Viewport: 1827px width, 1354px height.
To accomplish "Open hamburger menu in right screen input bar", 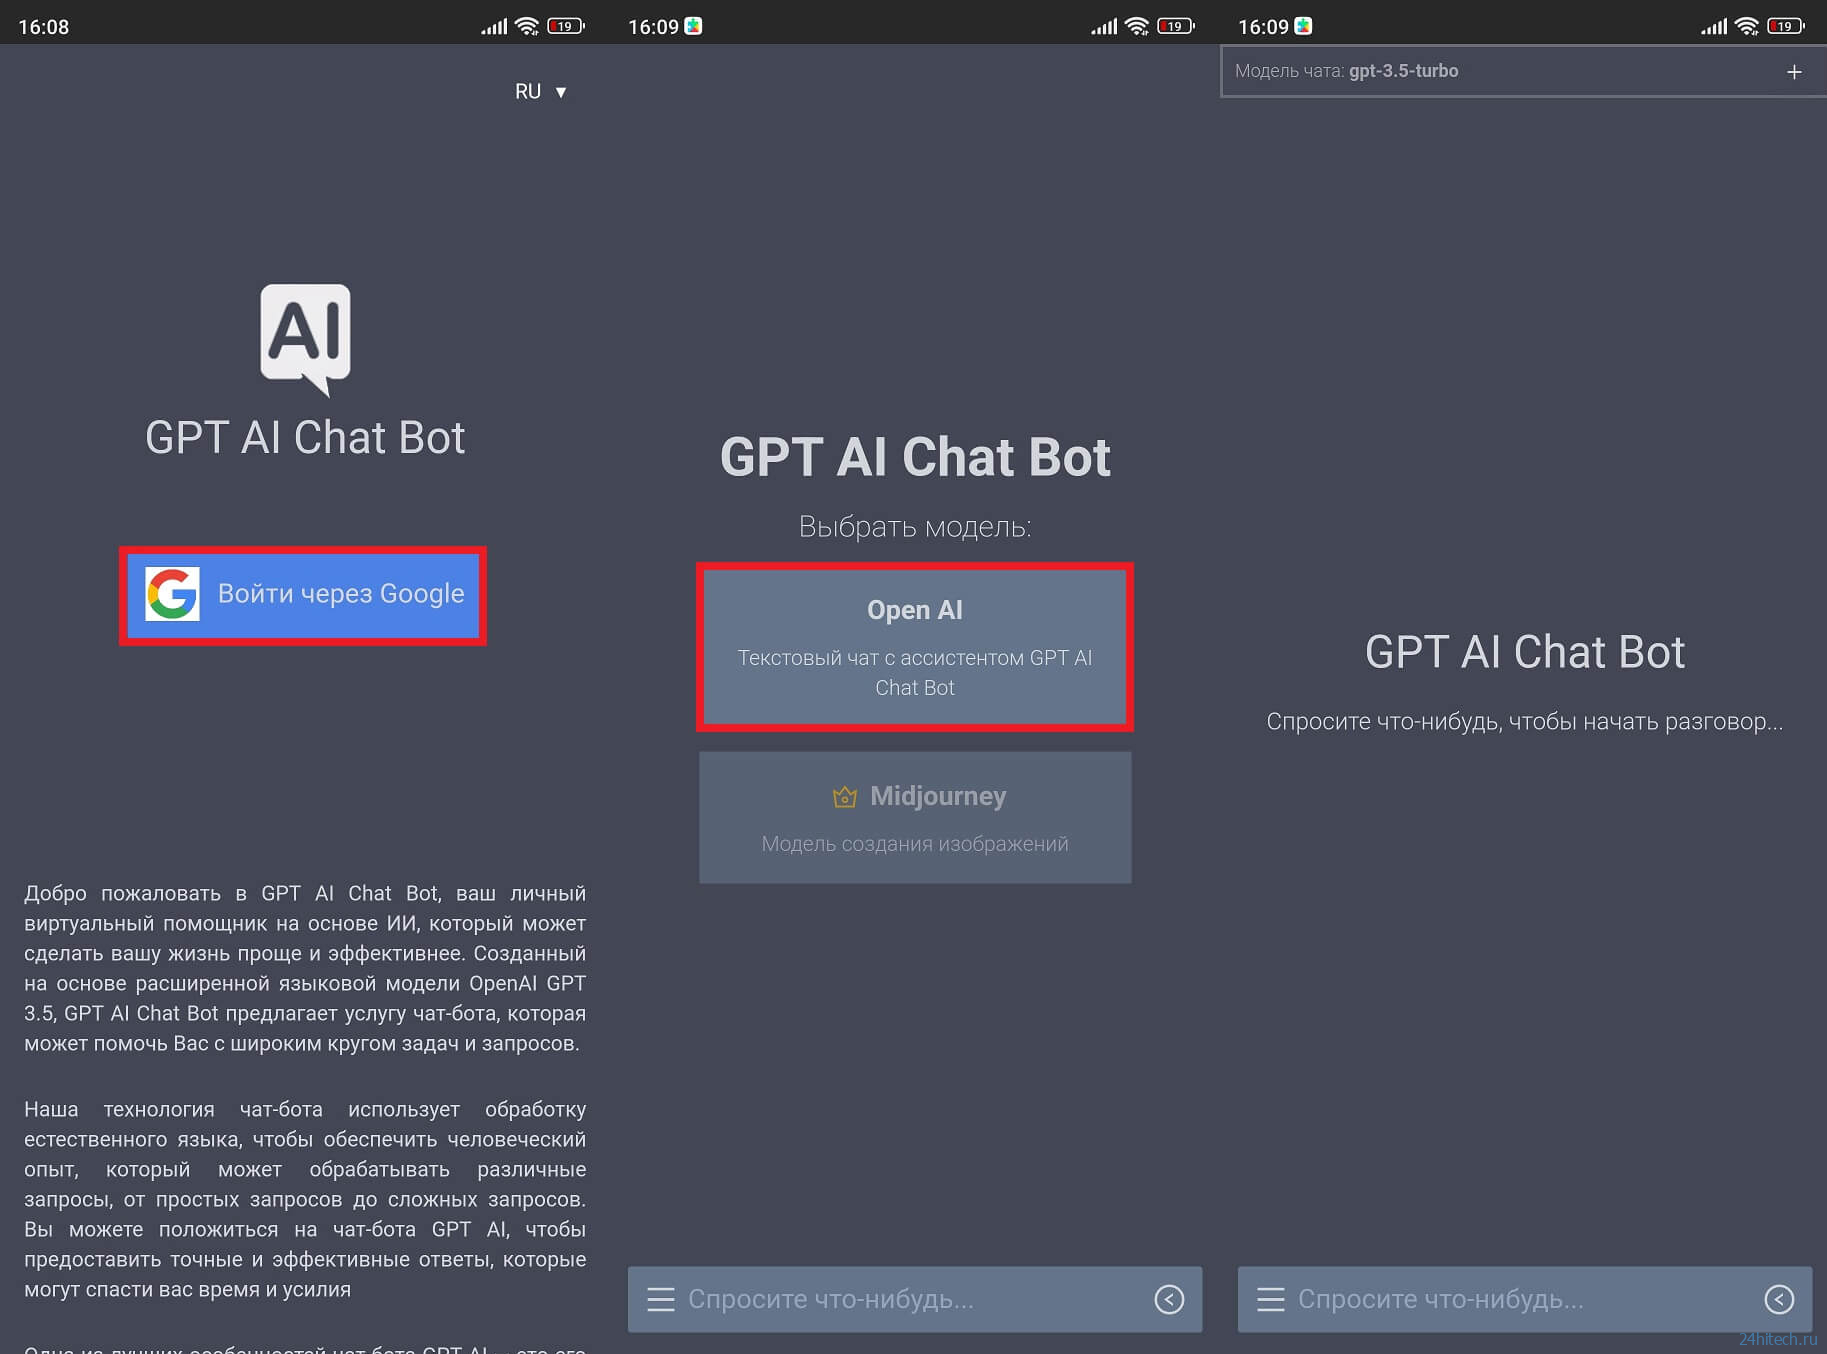I will pyautogui.click(x=1271, y=1299).
